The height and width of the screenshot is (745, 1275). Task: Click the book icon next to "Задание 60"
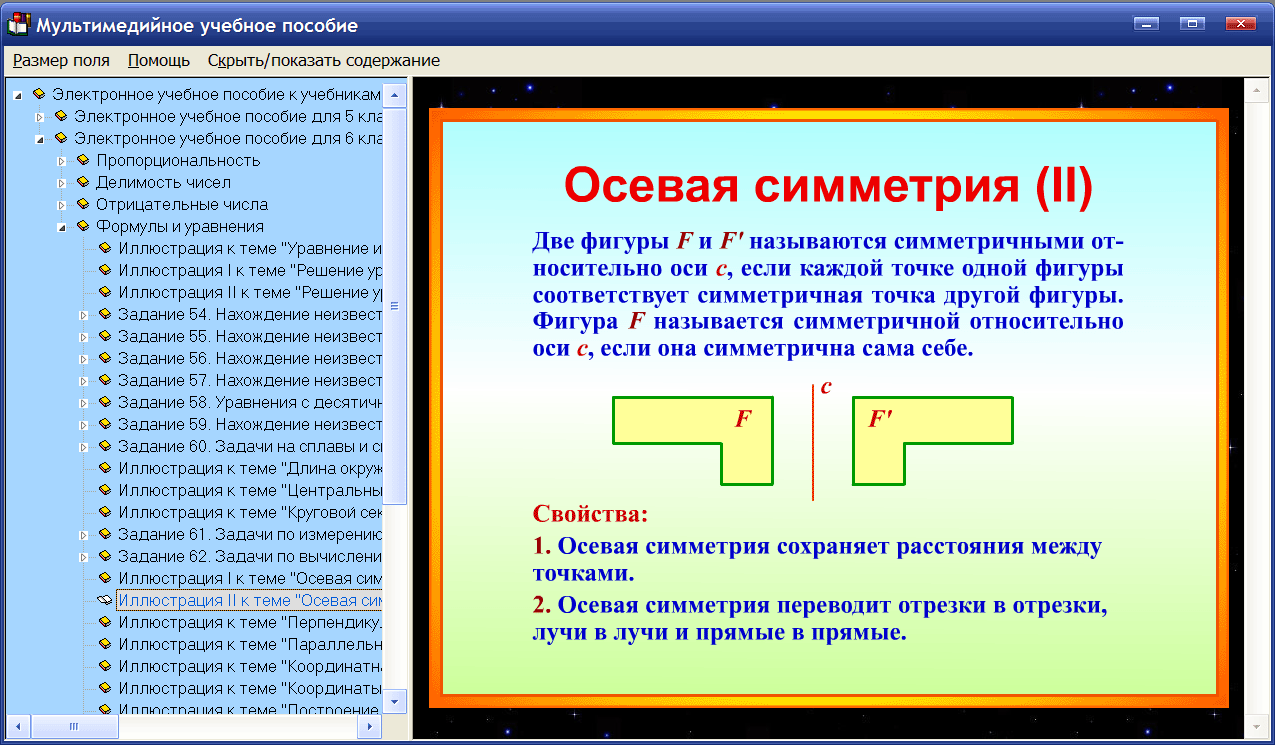tap(104, 446)
